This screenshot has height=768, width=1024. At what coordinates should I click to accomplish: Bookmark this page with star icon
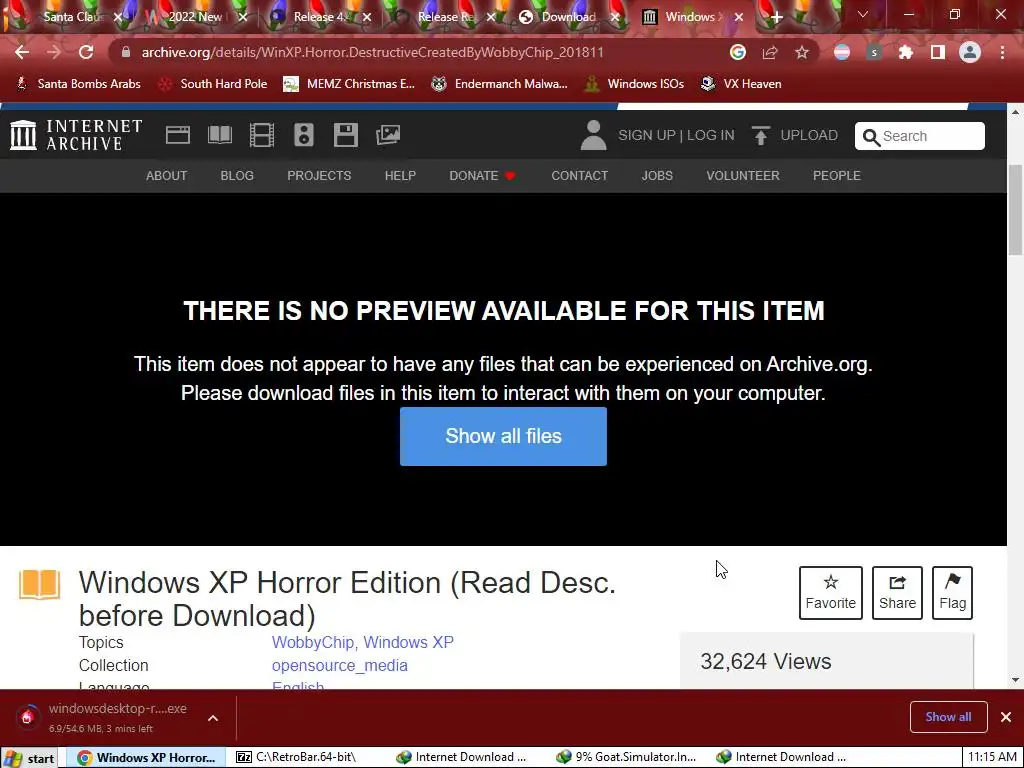[x=802, y=52]
